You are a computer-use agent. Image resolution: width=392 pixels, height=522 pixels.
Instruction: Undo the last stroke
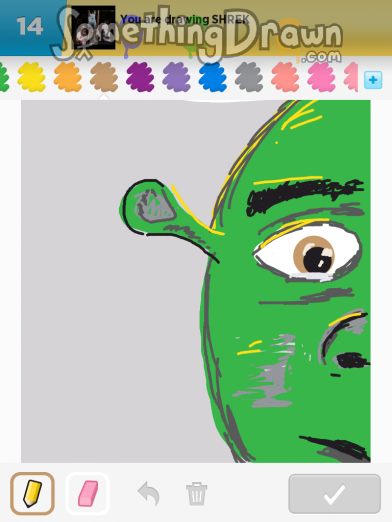(x=149, y=493)
